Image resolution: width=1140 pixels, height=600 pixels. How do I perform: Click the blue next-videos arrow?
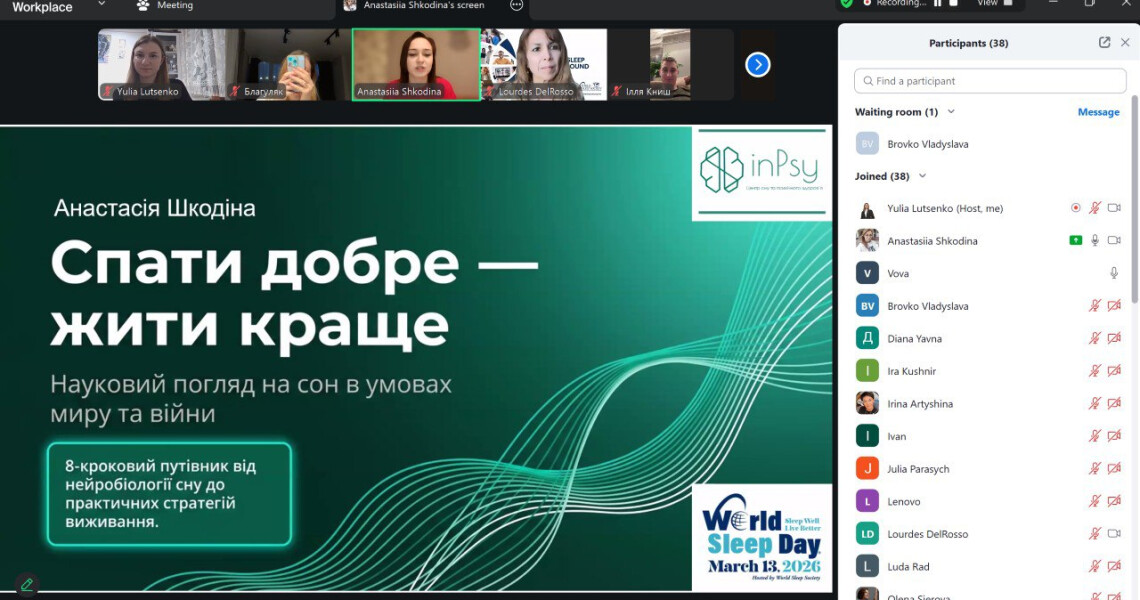click(x=758, y=65)
